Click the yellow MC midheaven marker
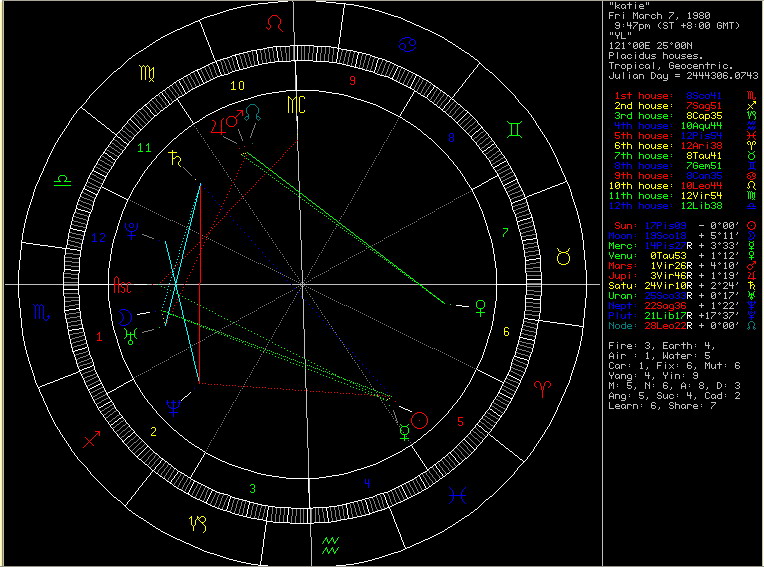This screenshot has width=764, height=567. click(x=297, y=104)
